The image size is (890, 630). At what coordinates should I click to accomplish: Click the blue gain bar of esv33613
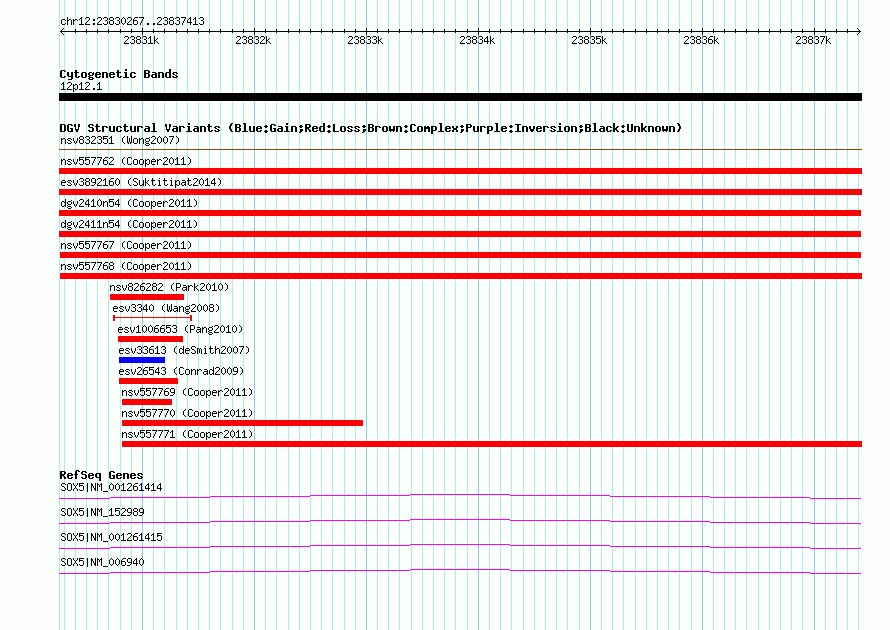tap(142, 360)
